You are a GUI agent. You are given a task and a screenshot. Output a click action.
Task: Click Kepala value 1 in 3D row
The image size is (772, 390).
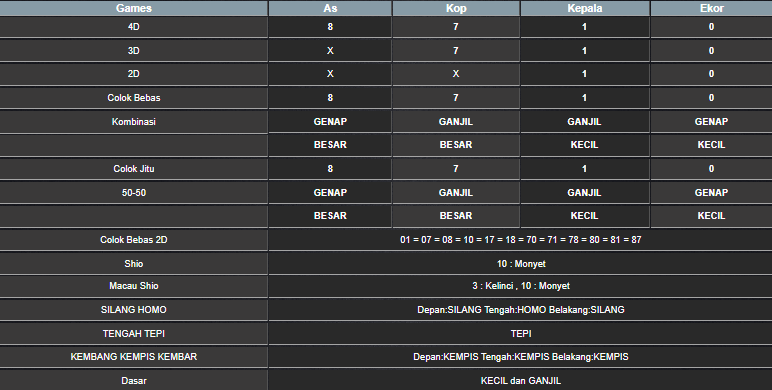[584, 51]
